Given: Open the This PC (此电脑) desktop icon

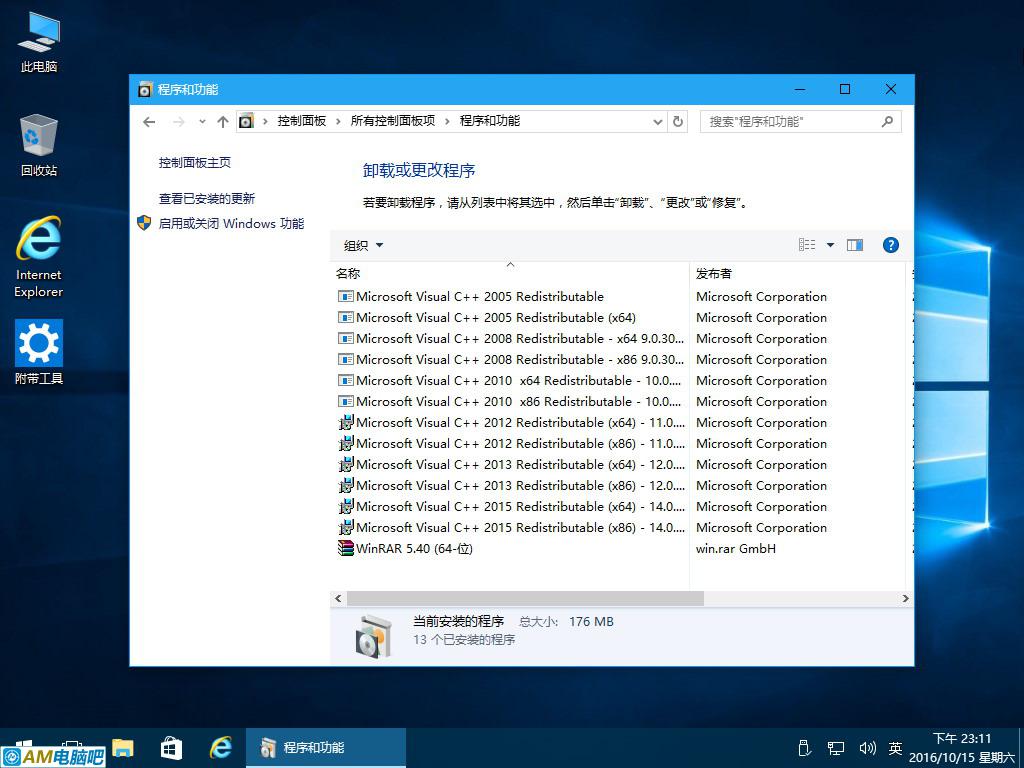Looking at the screenshot, I should pyautogui.click(x=39, y=42).
